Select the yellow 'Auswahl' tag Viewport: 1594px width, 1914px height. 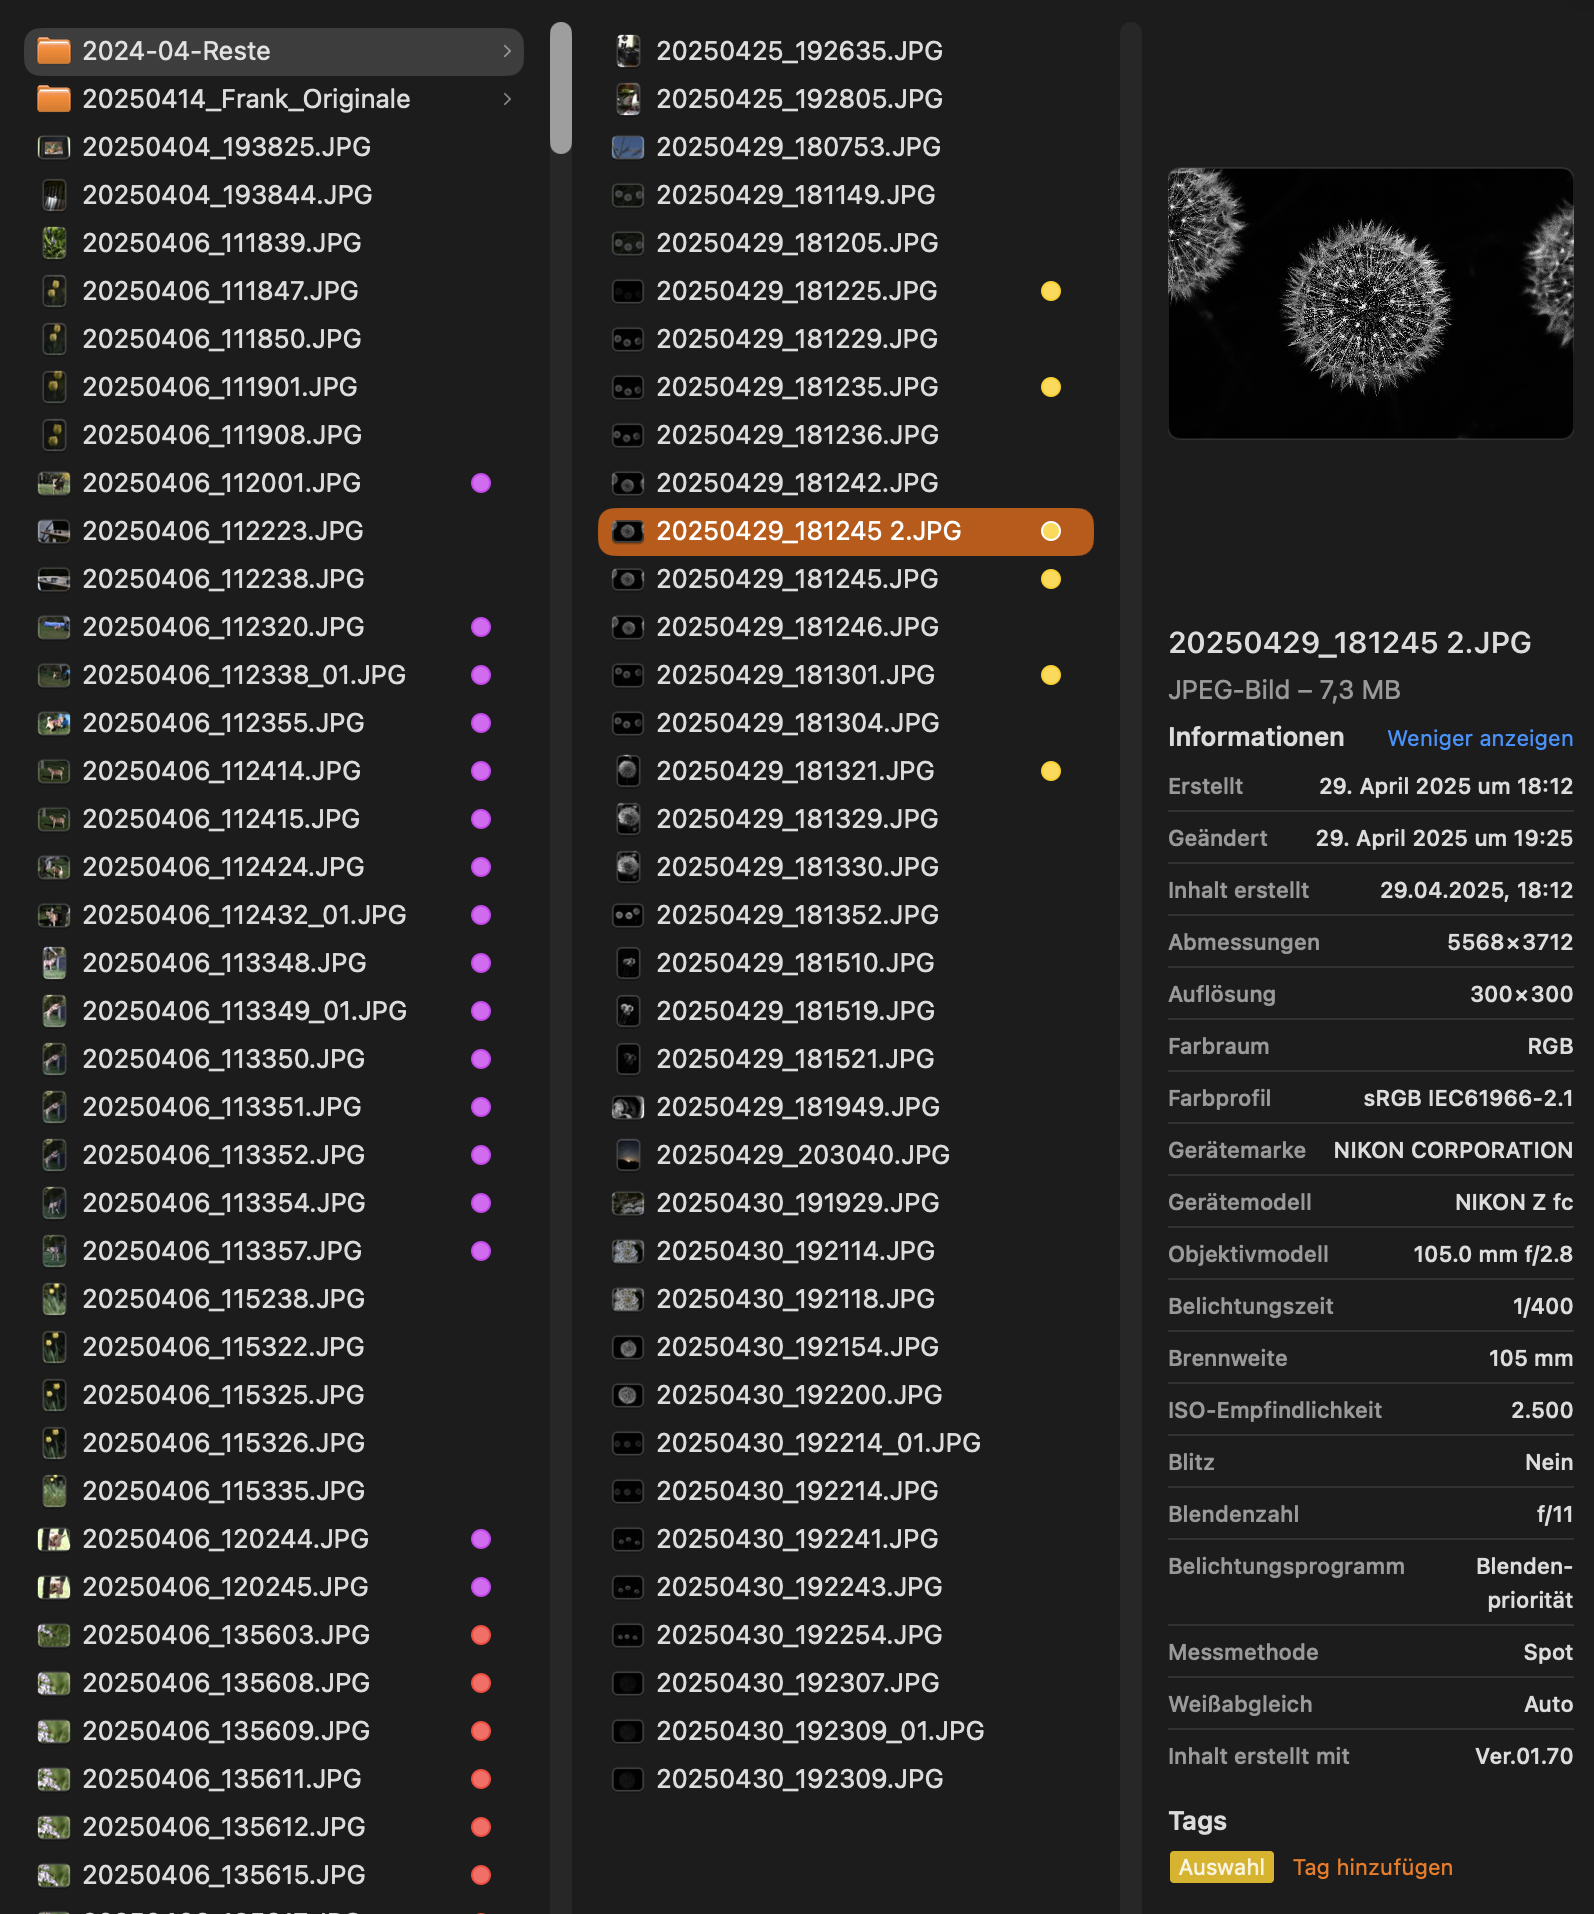tap(1221, 1867)
